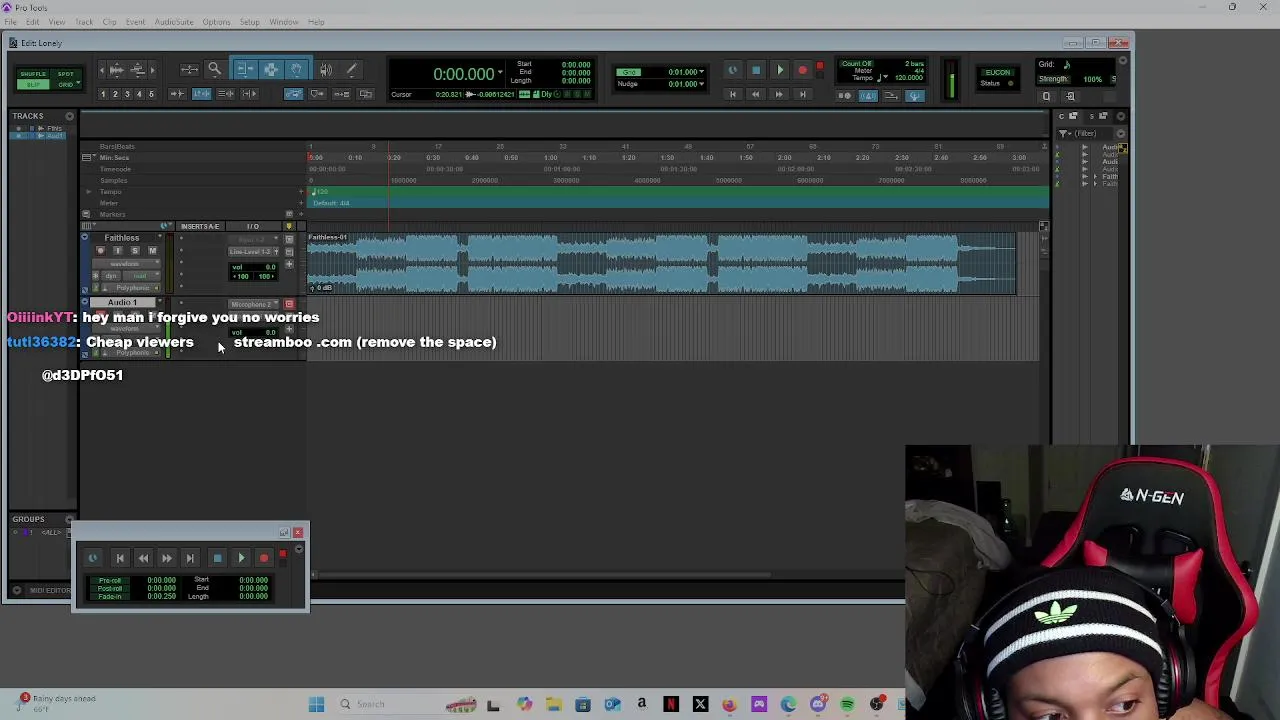This screenshot has width=1280, height=720.
Task: Open the ruler view selector icon
Action: click(x=88, y=157)
